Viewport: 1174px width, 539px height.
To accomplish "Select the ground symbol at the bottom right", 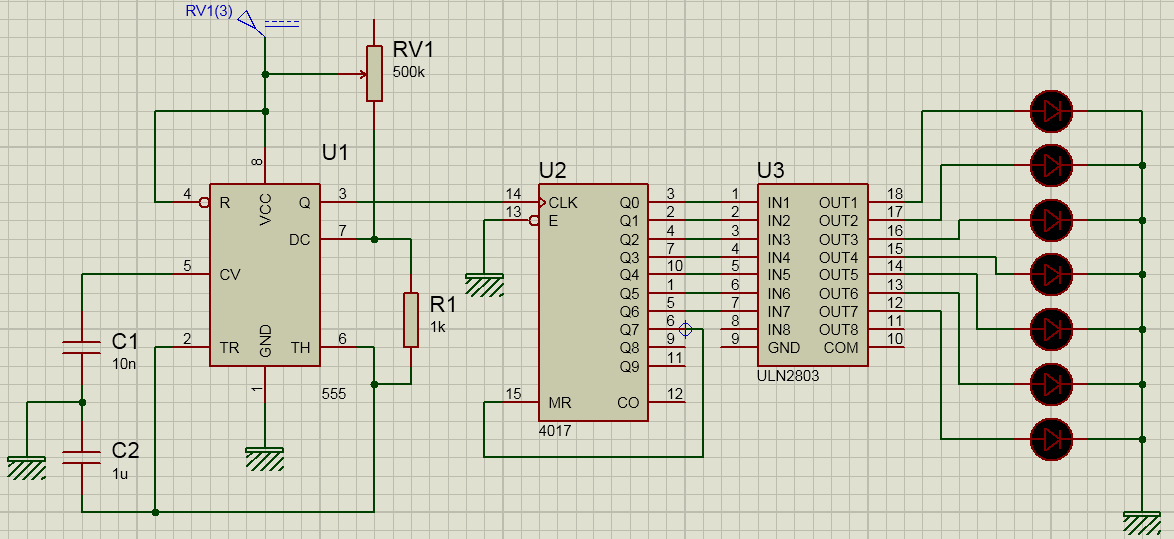I will point(1141,522).
